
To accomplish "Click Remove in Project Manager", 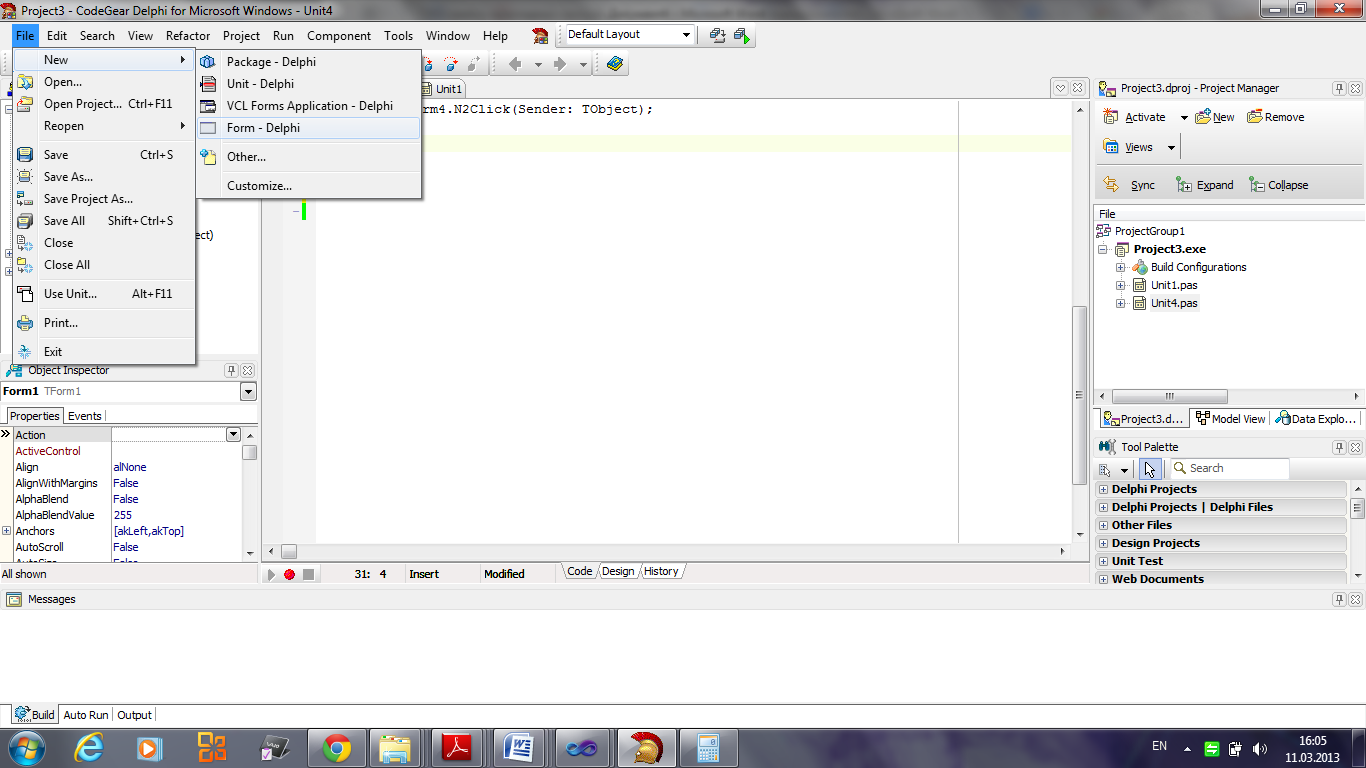I will [x=1276, y=117].
